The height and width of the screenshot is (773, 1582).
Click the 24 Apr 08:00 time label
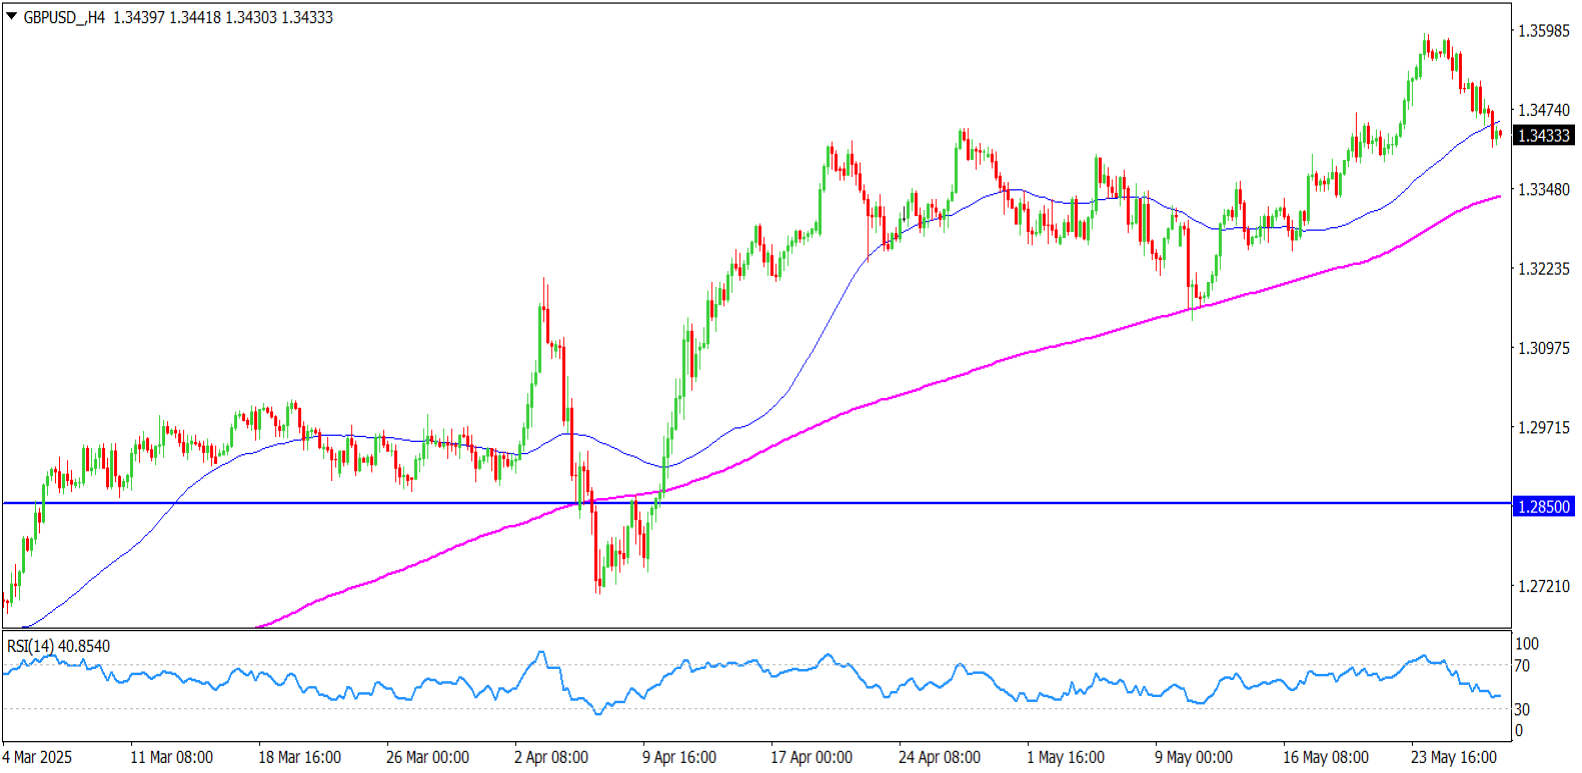[939, 757]
